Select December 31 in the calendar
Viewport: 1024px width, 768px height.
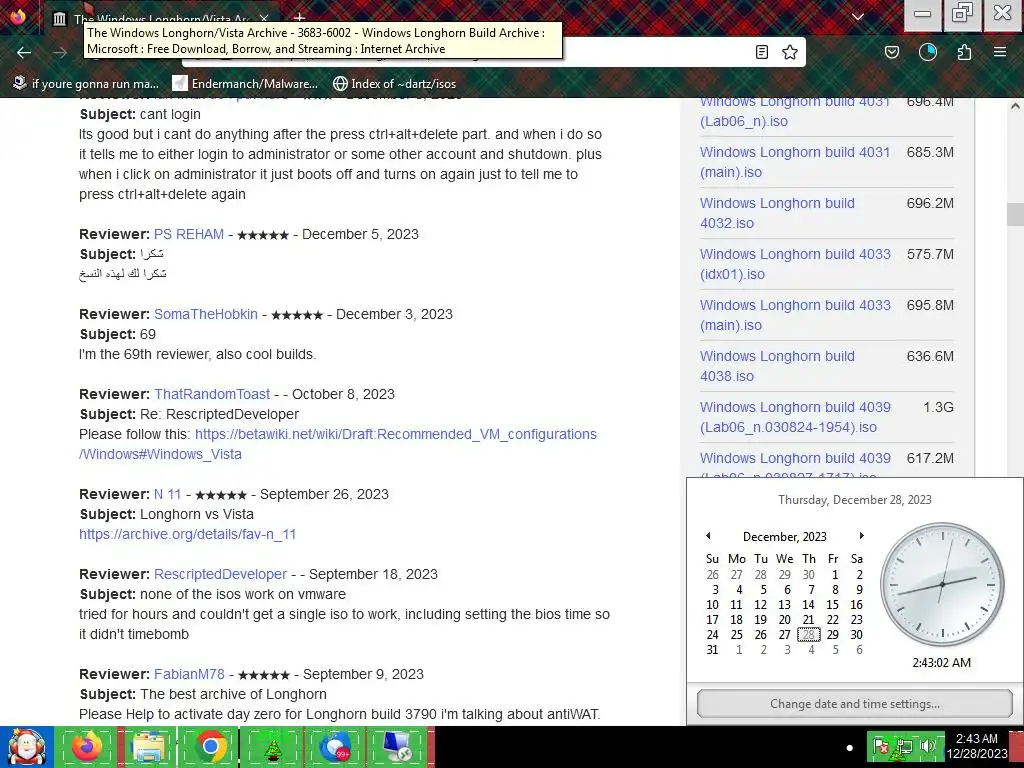712,650
